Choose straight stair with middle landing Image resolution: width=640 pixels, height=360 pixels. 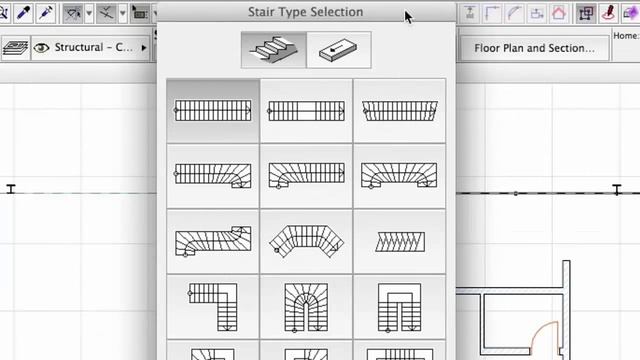[306, 111]
